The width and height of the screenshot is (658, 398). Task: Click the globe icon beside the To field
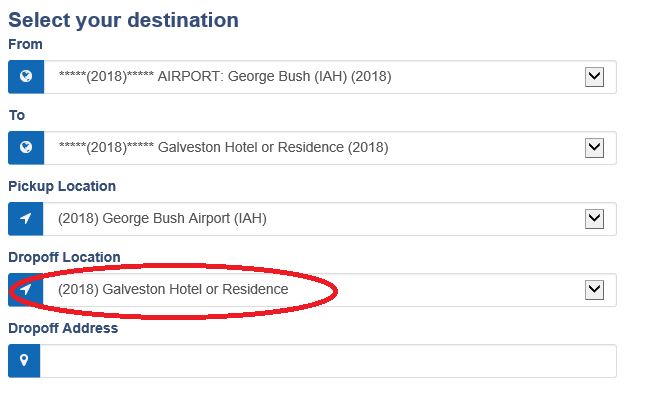[x=26, y=147]
